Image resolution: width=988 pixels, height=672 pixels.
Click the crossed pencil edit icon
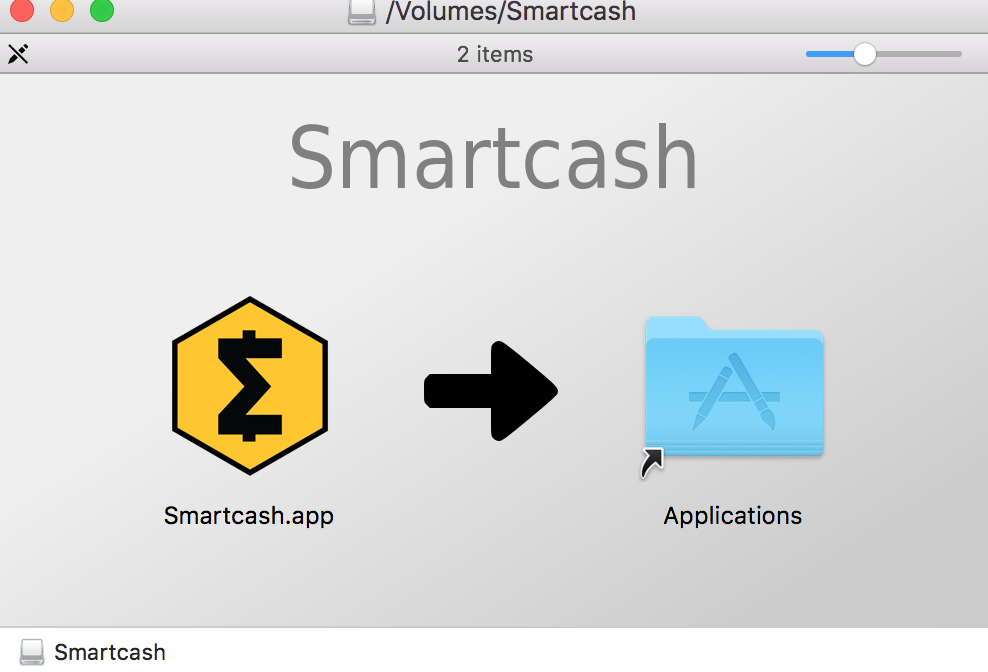click(x=18, y=54)
